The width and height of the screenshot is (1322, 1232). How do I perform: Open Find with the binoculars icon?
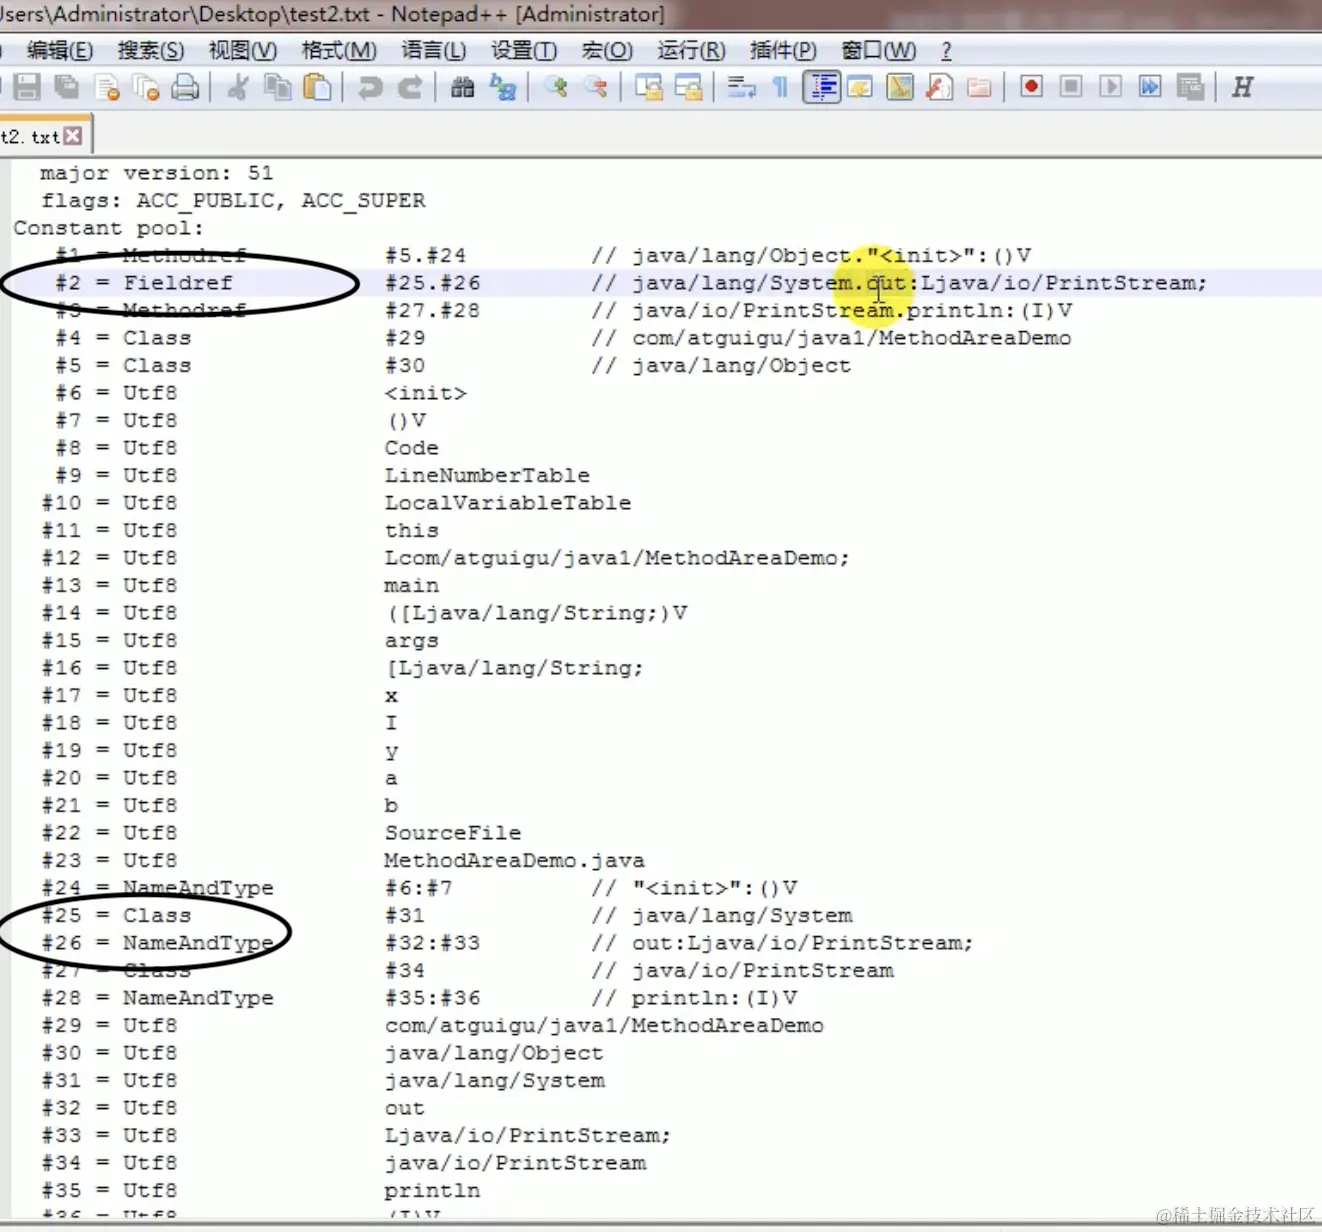pos(462,87)
